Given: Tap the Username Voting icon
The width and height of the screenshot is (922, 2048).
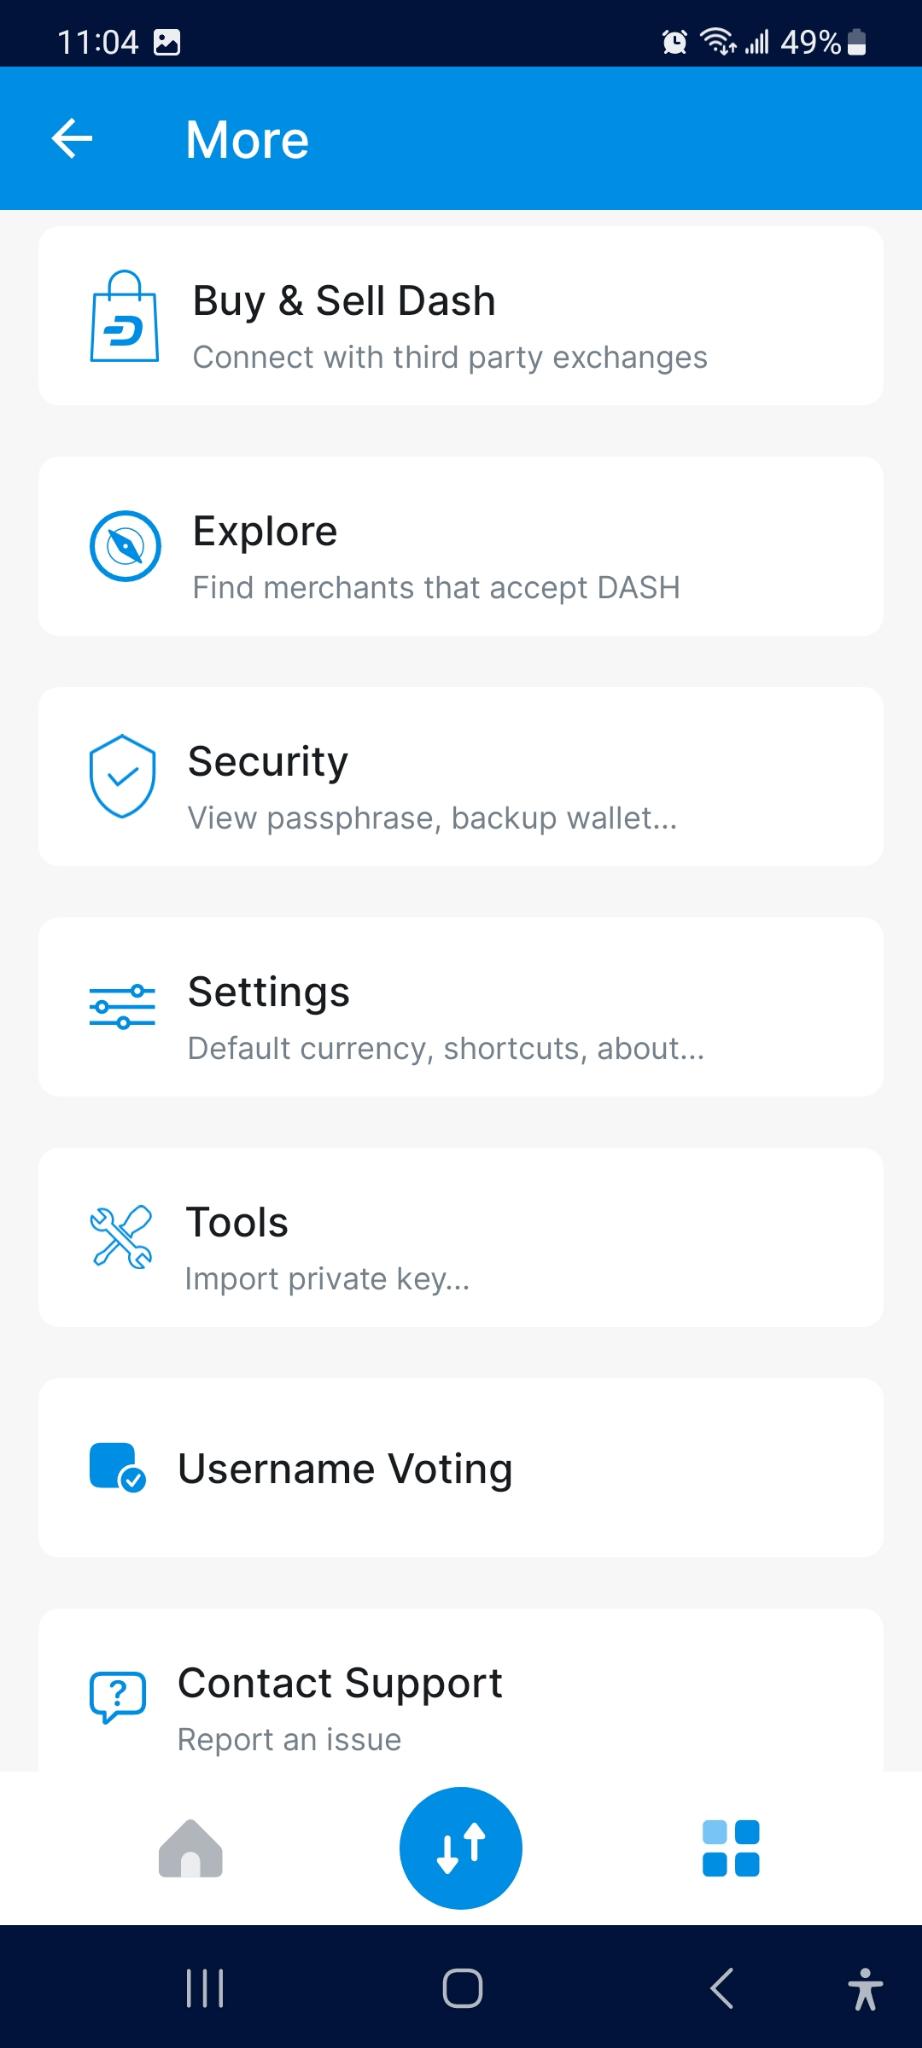Looking at the screenshot, I should [x=118, y=1467].
